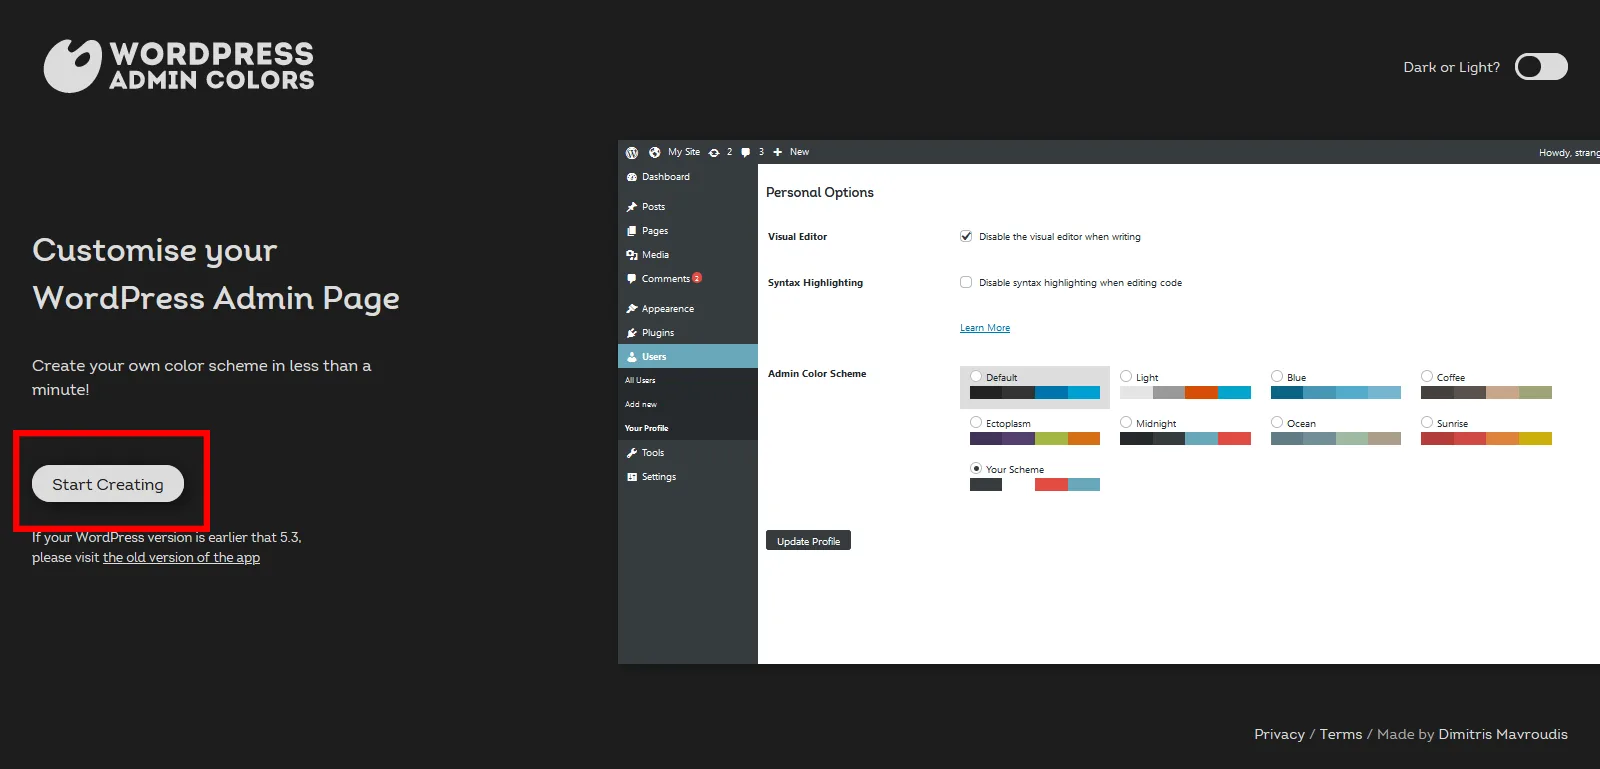This screenshot has width=1600, height=769.
Task: Click the Start Creating button
Action: pyautogui.click(x=108, y=484)
